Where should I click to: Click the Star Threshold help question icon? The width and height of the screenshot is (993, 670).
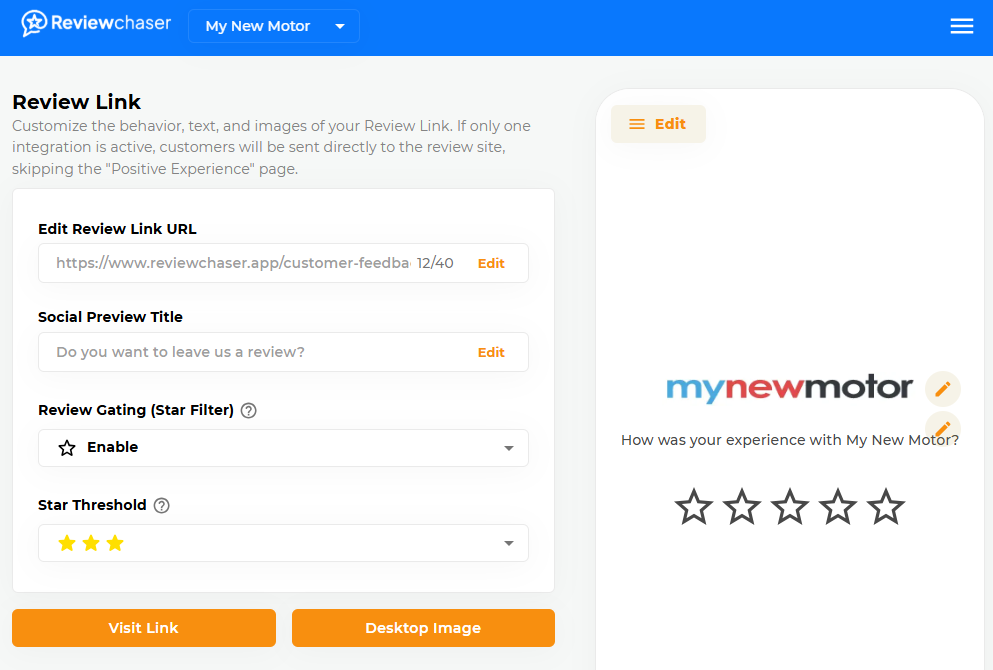pyautogui.click(x=161, y=505)
